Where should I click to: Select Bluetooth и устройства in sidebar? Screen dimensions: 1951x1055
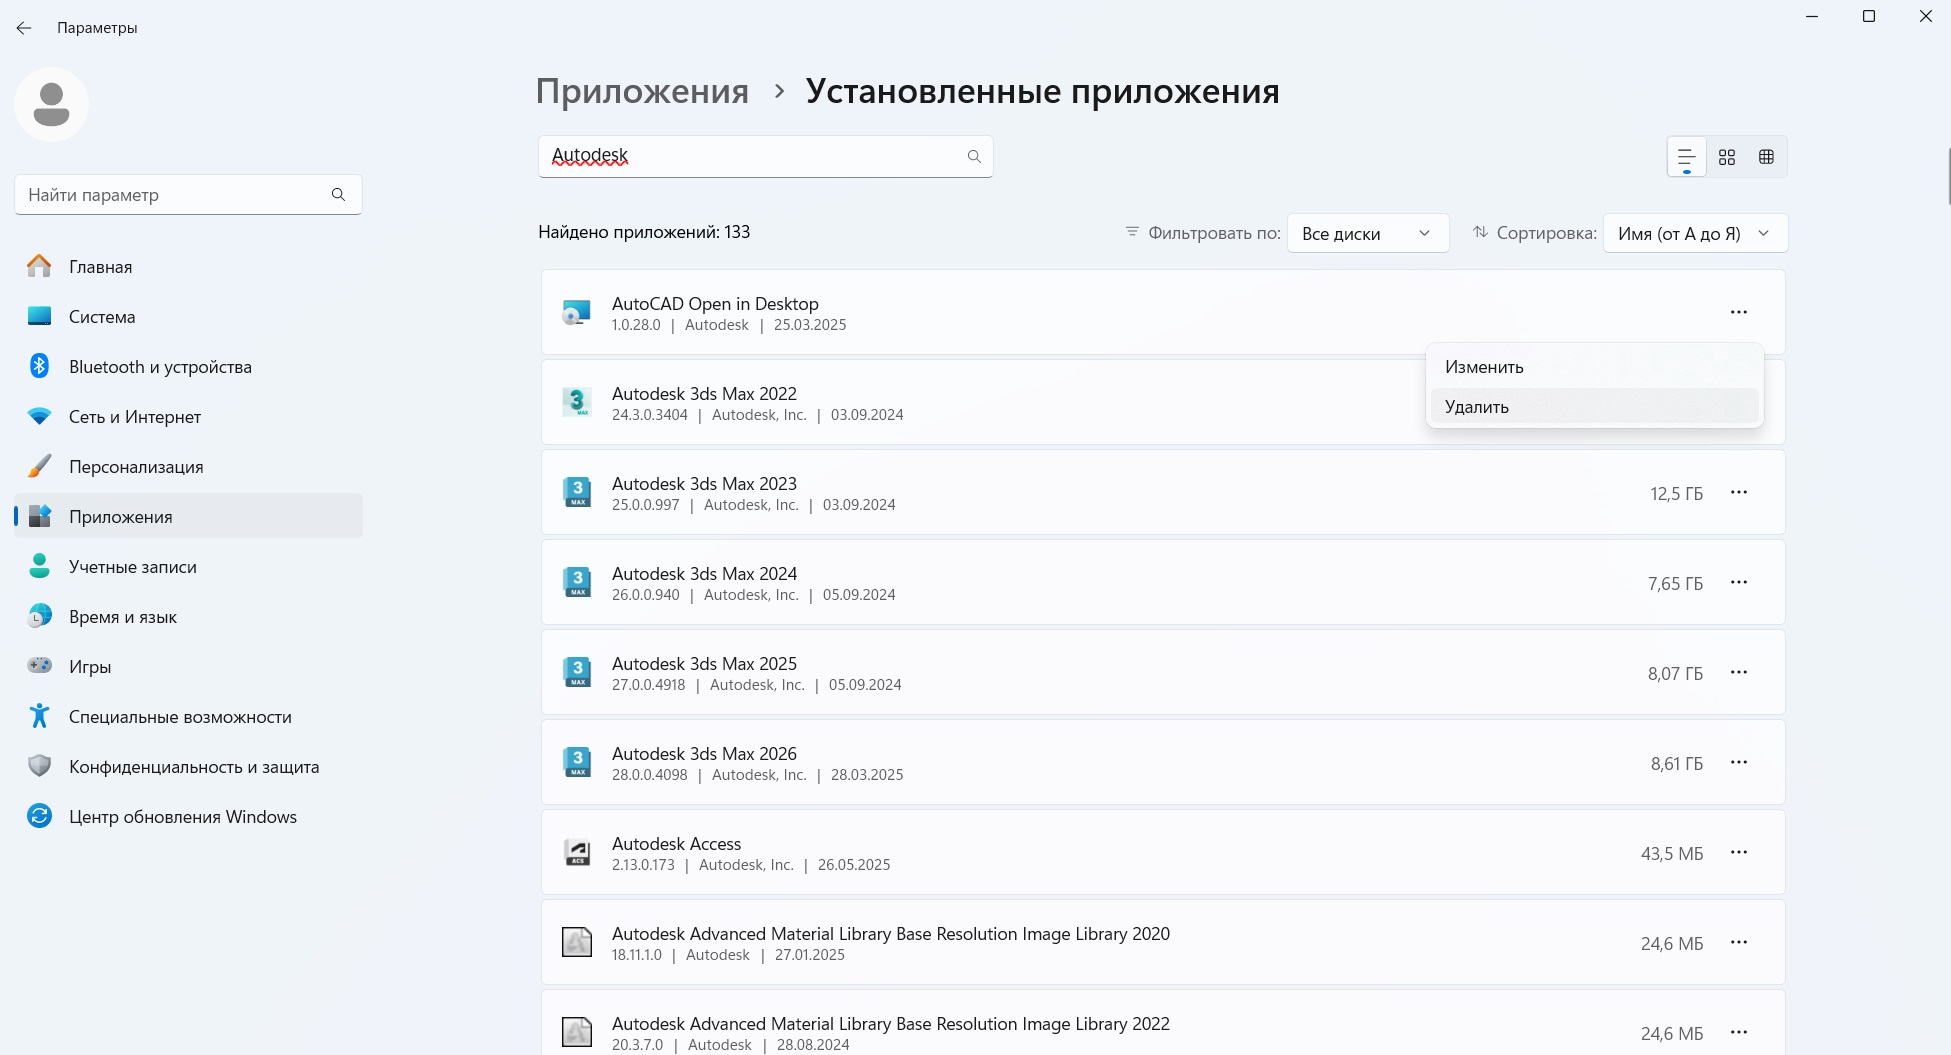coord(160,366)
